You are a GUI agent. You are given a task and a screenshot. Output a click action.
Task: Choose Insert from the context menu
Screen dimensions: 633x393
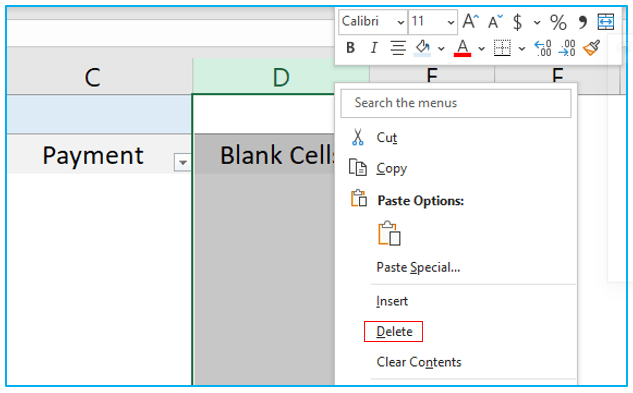392,301
